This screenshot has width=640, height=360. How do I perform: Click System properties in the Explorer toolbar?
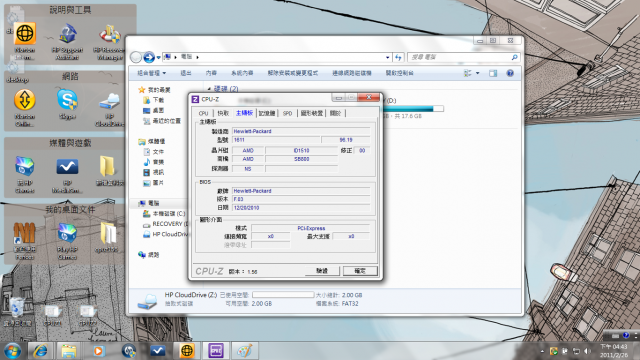pos(242,73)
